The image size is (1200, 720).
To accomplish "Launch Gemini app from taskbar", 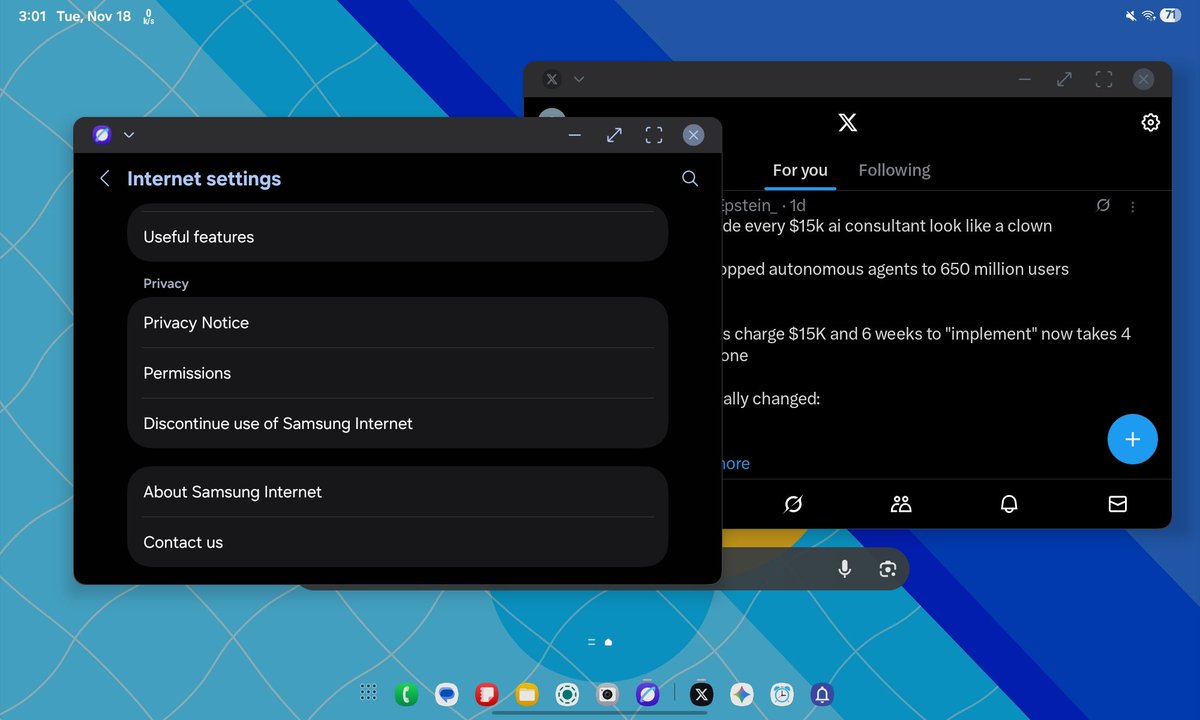I will point(742,694).
